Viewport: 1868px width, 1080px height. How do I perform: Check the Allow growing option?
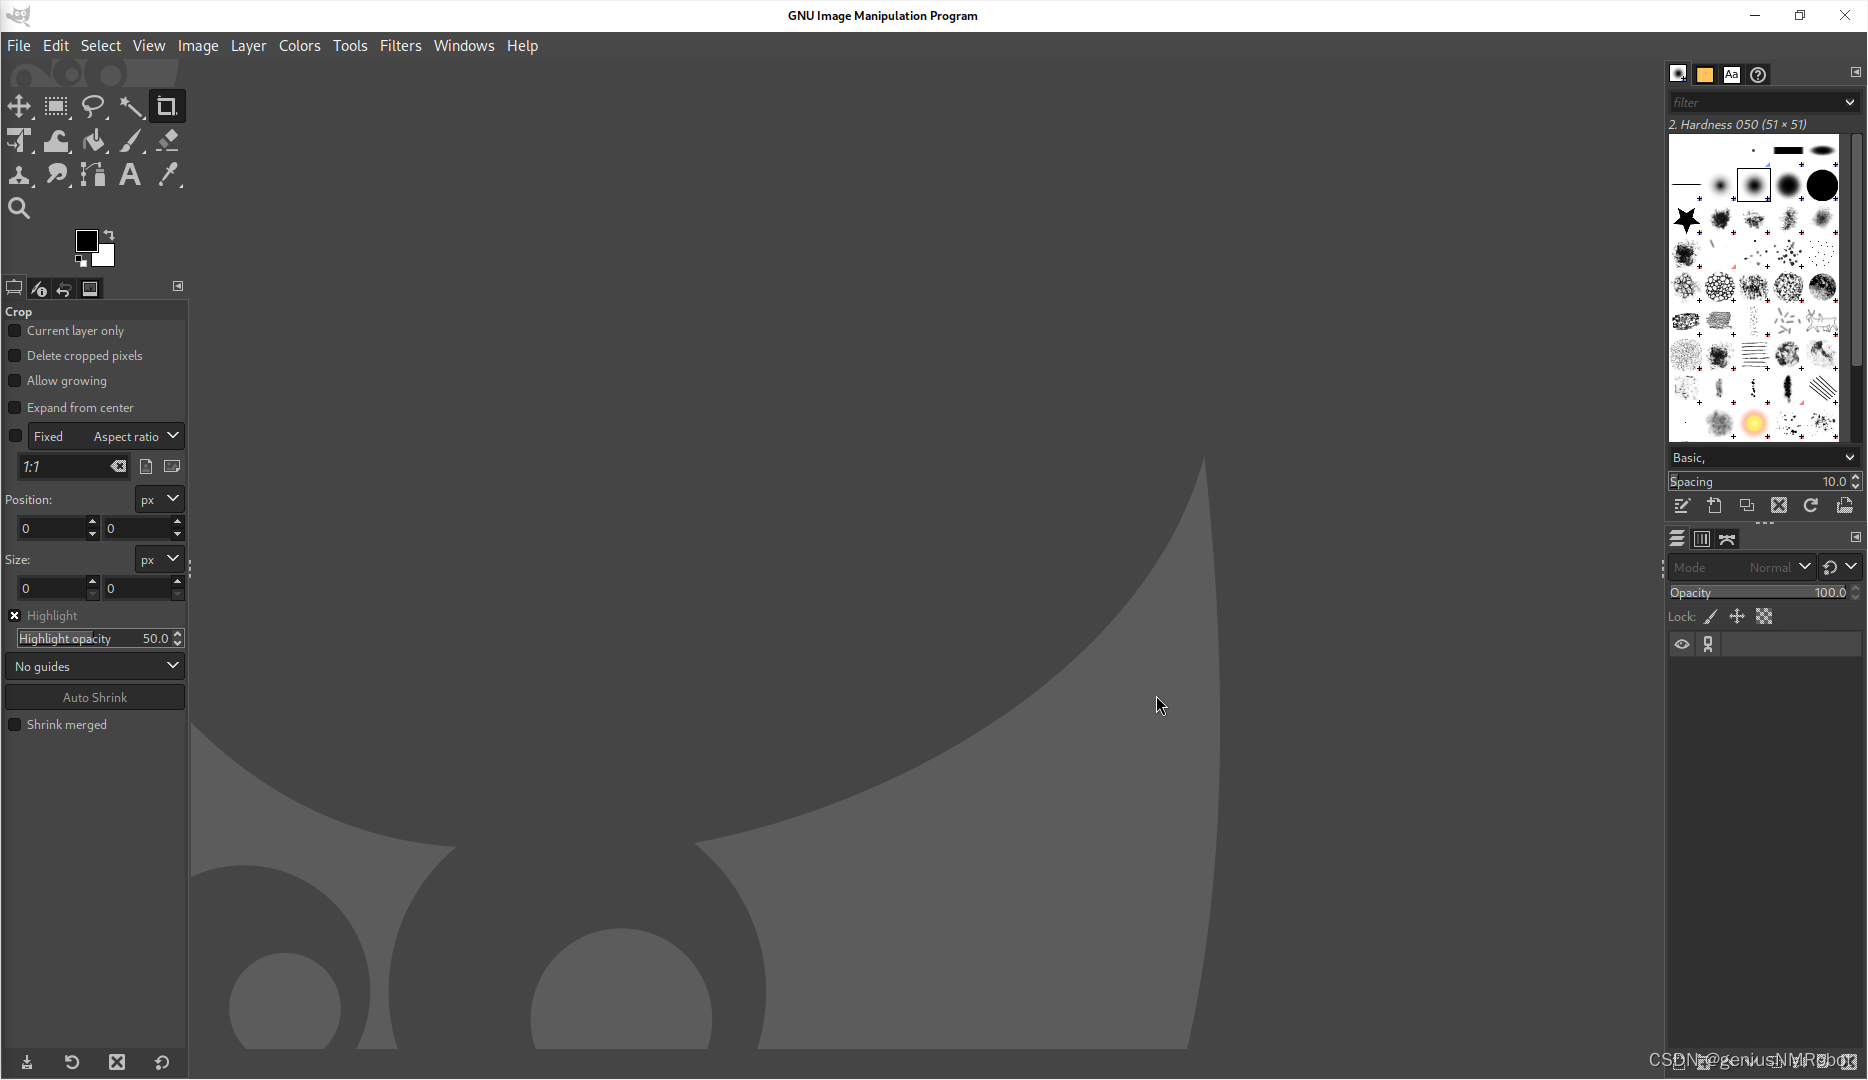click(14, 381)
